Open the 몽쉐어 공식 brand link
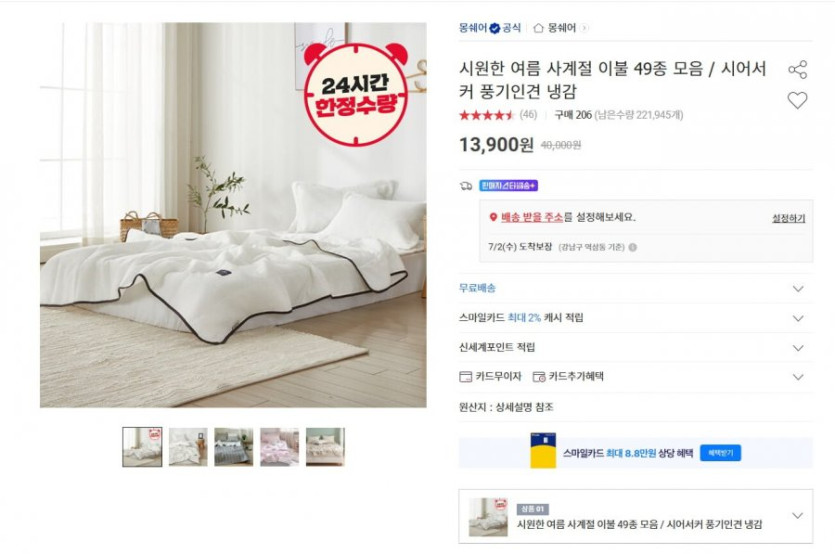The width and height of the screenshot is (835, 554). coord(489,28)
